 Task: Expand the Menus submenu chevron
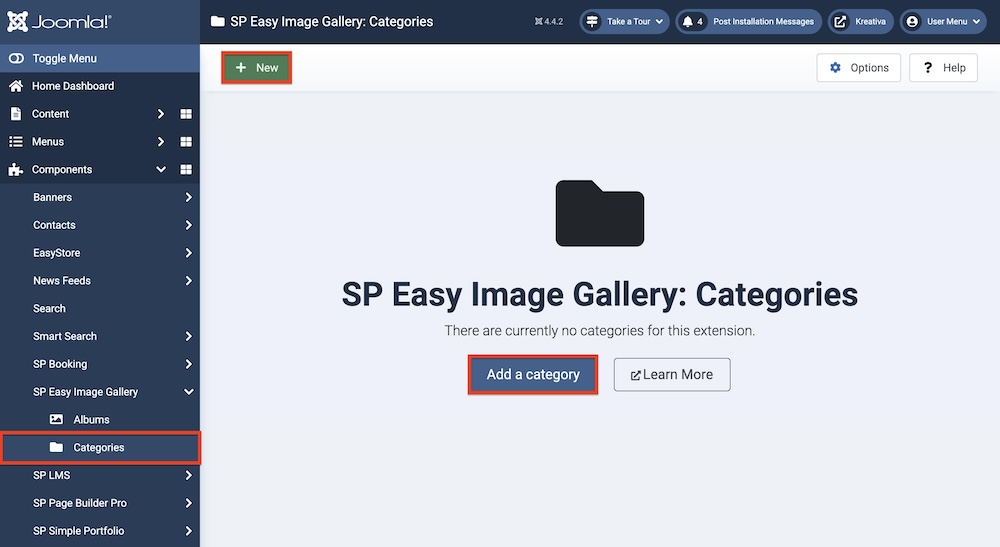coord(161,142)
